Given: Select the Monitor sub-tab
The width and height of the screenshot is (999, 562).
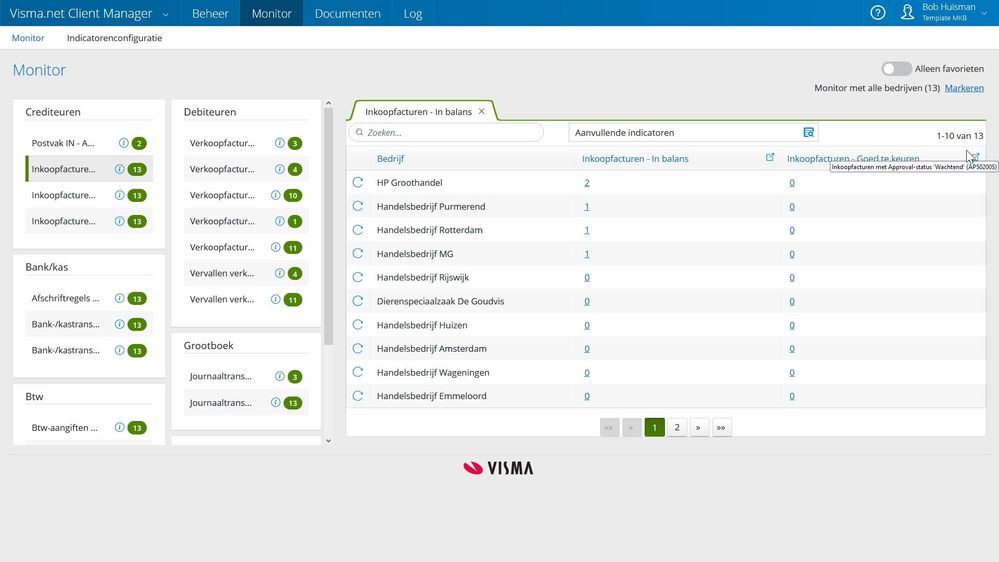Looking at the screenshot, I should point(28,38).
